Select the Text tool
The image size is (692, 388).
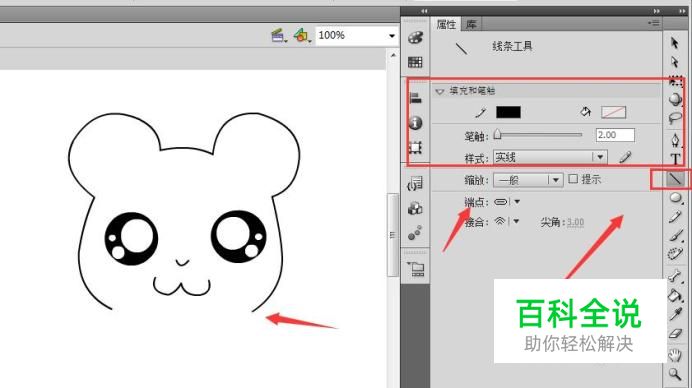click(x=675, y=159)
